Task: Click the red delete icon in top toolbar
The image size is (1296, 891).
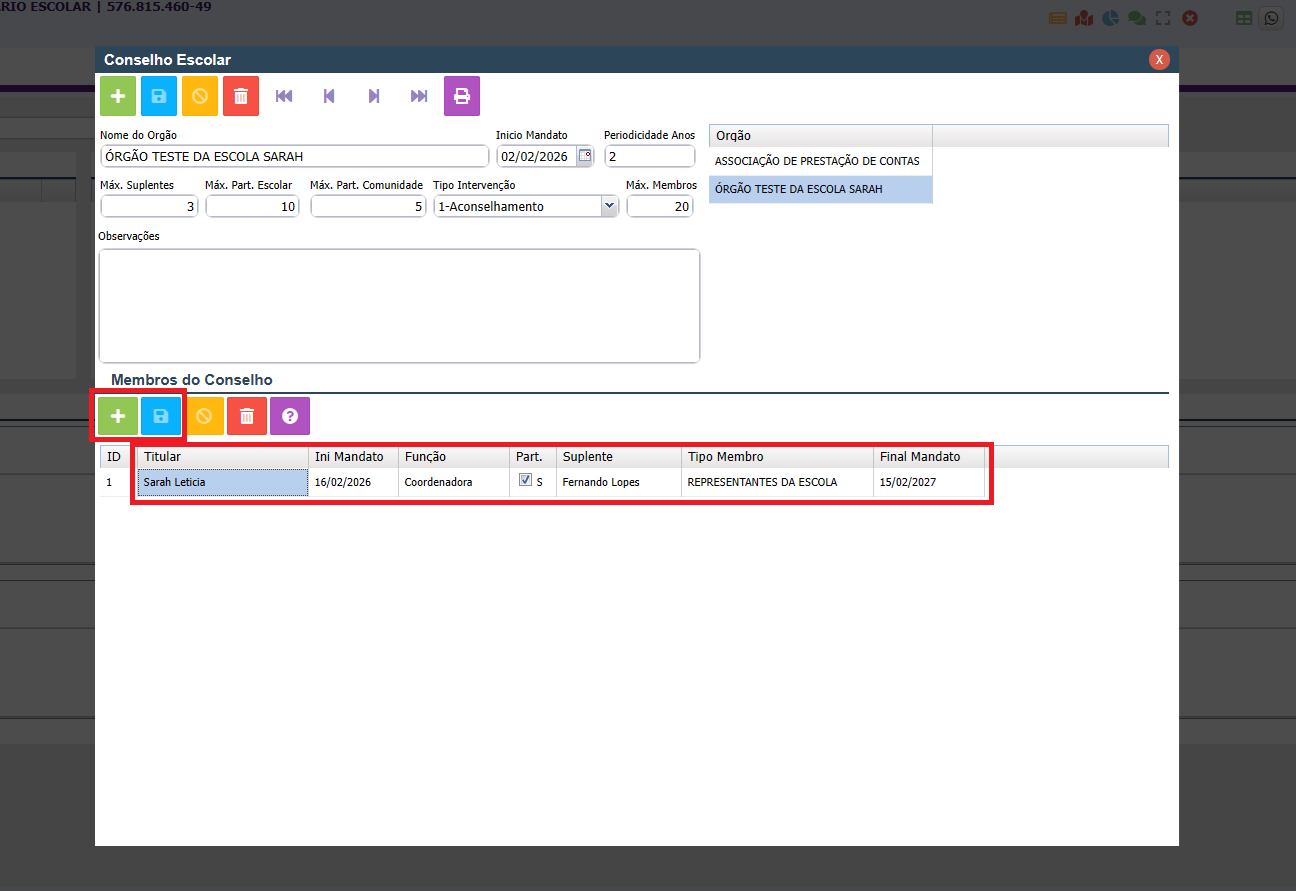Action: point(241,96)
